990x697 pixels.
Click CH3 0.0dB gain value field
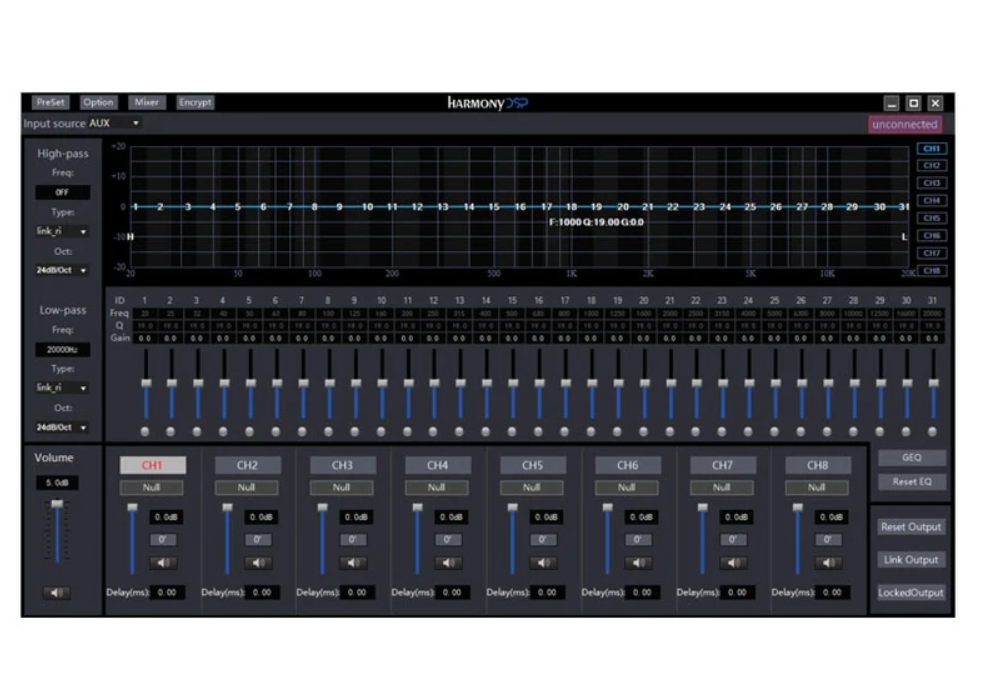click(356, 517)
